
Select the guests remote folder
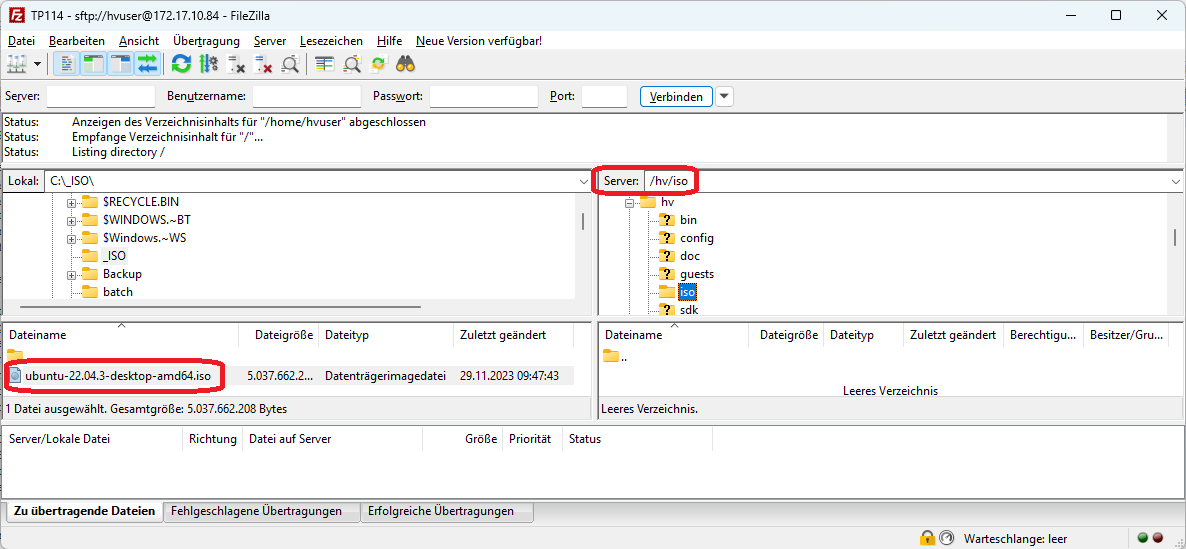697,274
